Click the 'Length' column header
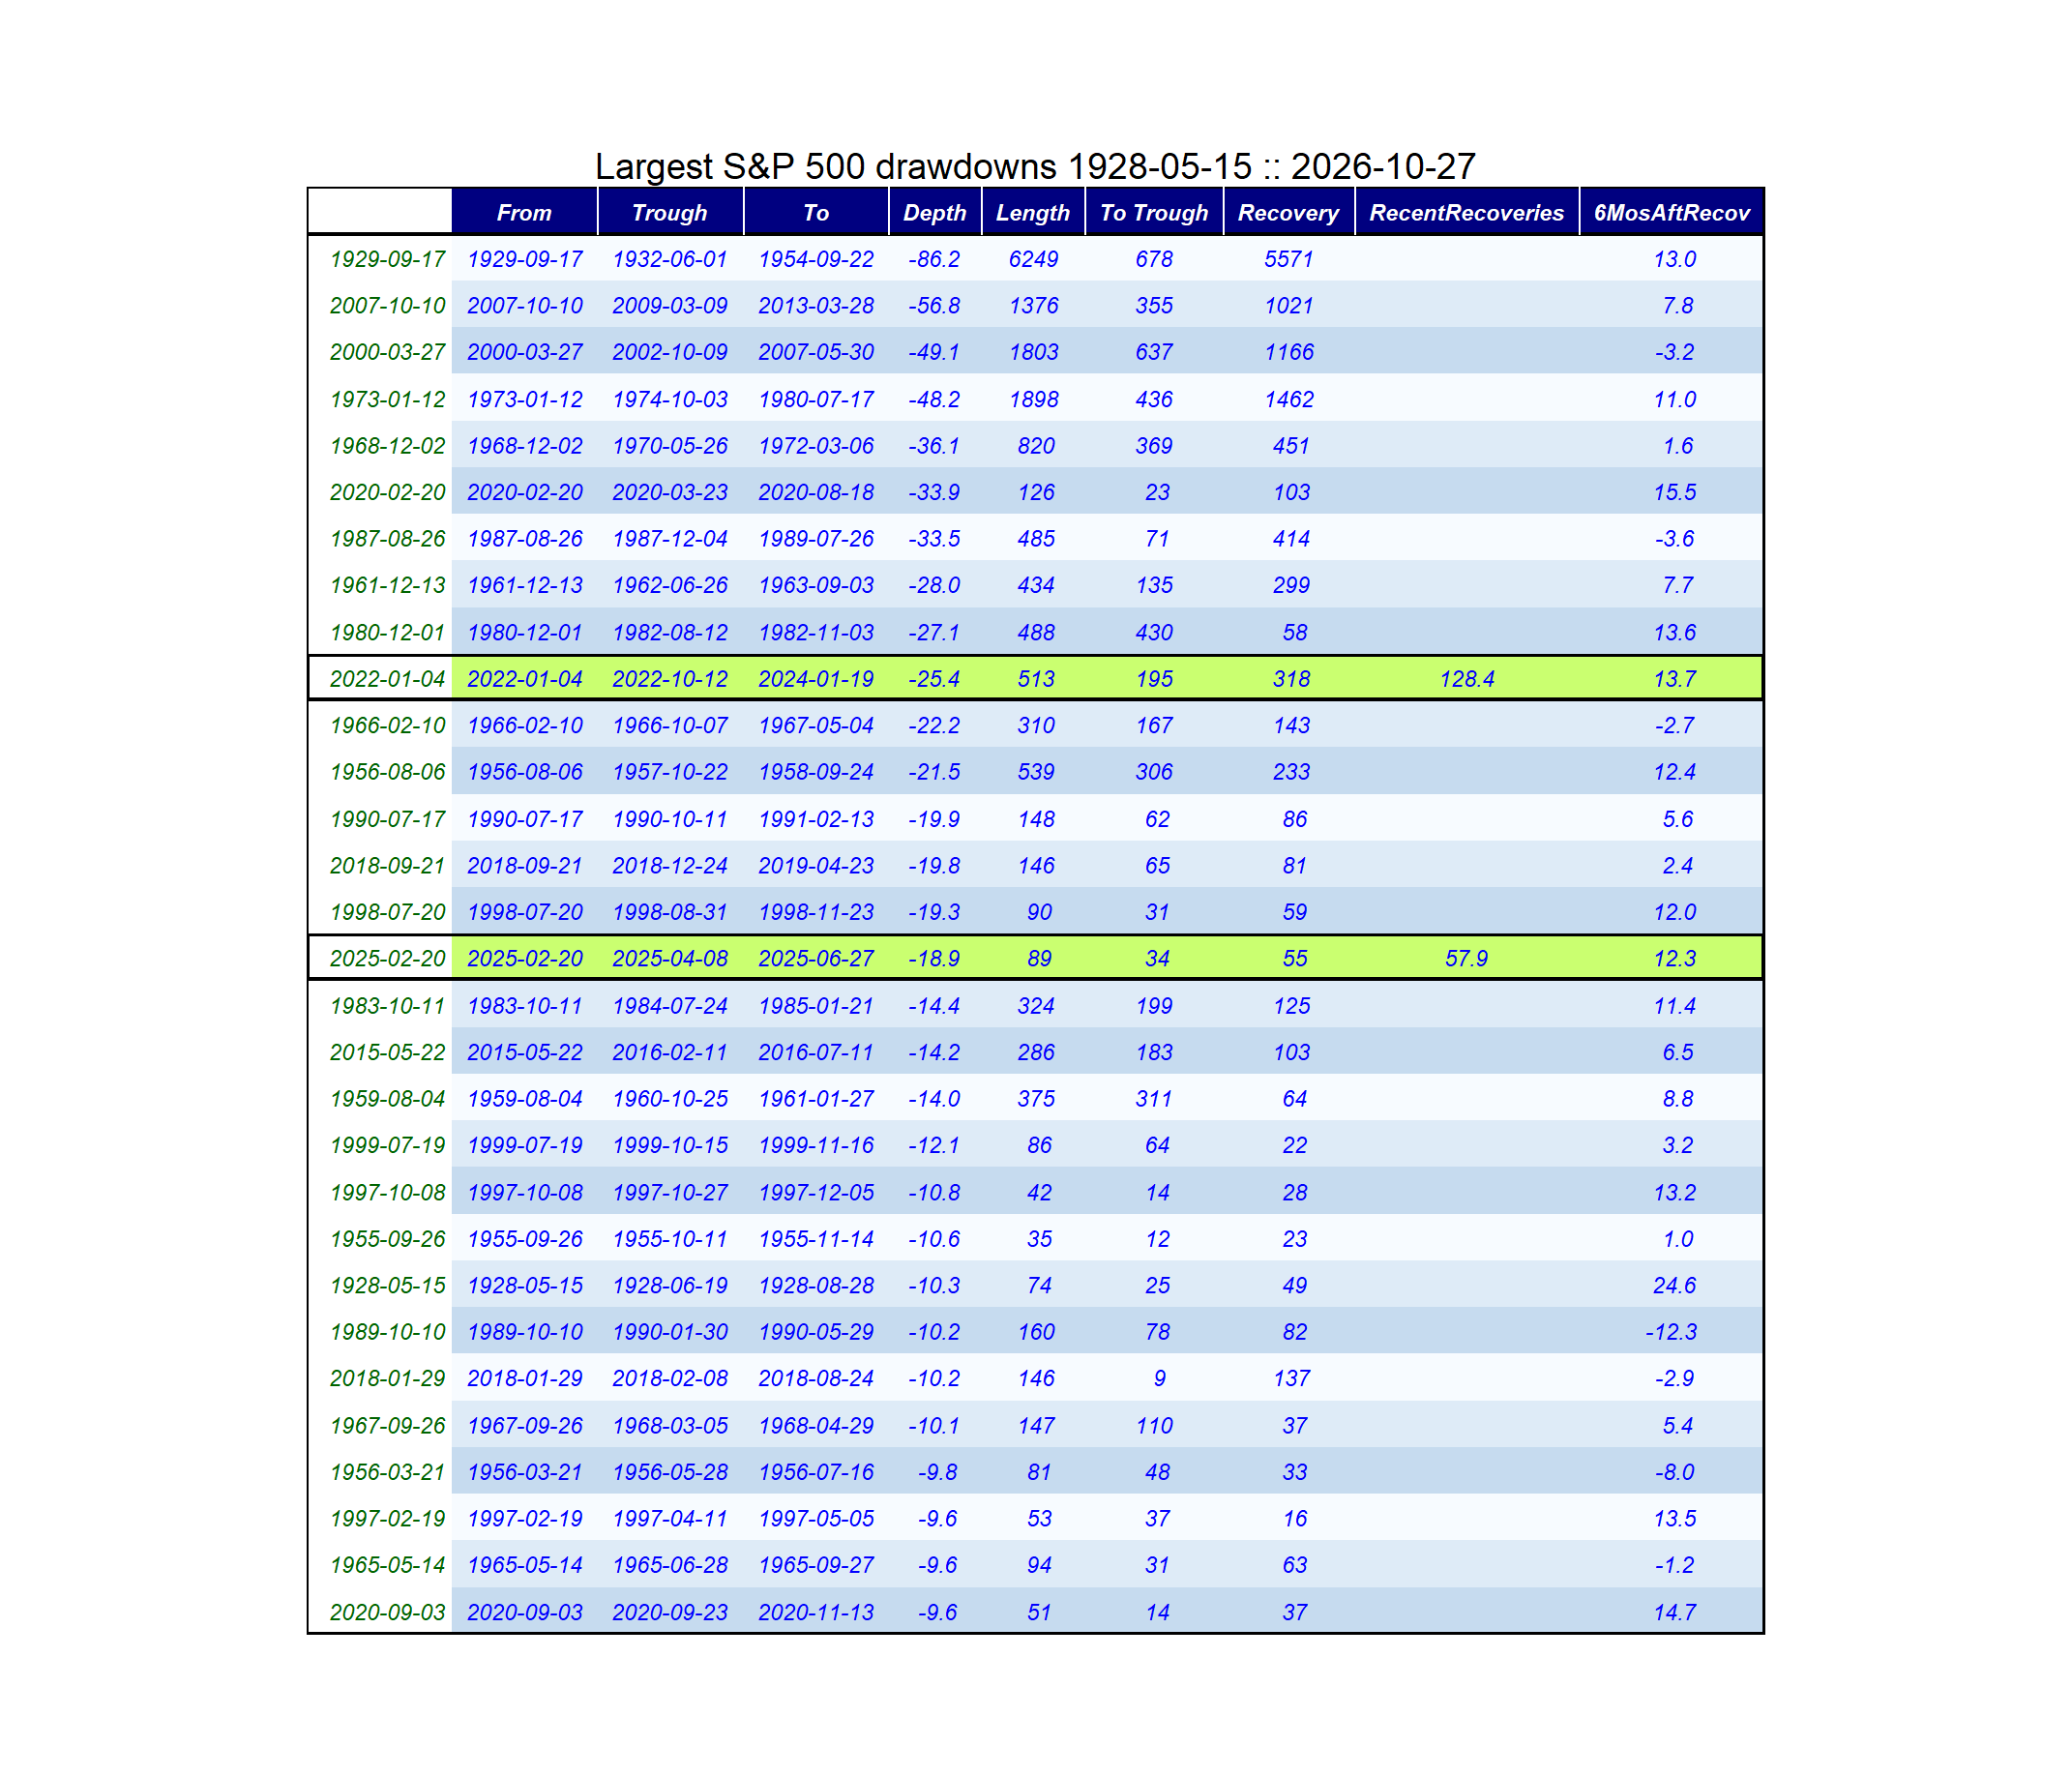The height and width of the screenshot is (1776, 2072). point(1033,213)
